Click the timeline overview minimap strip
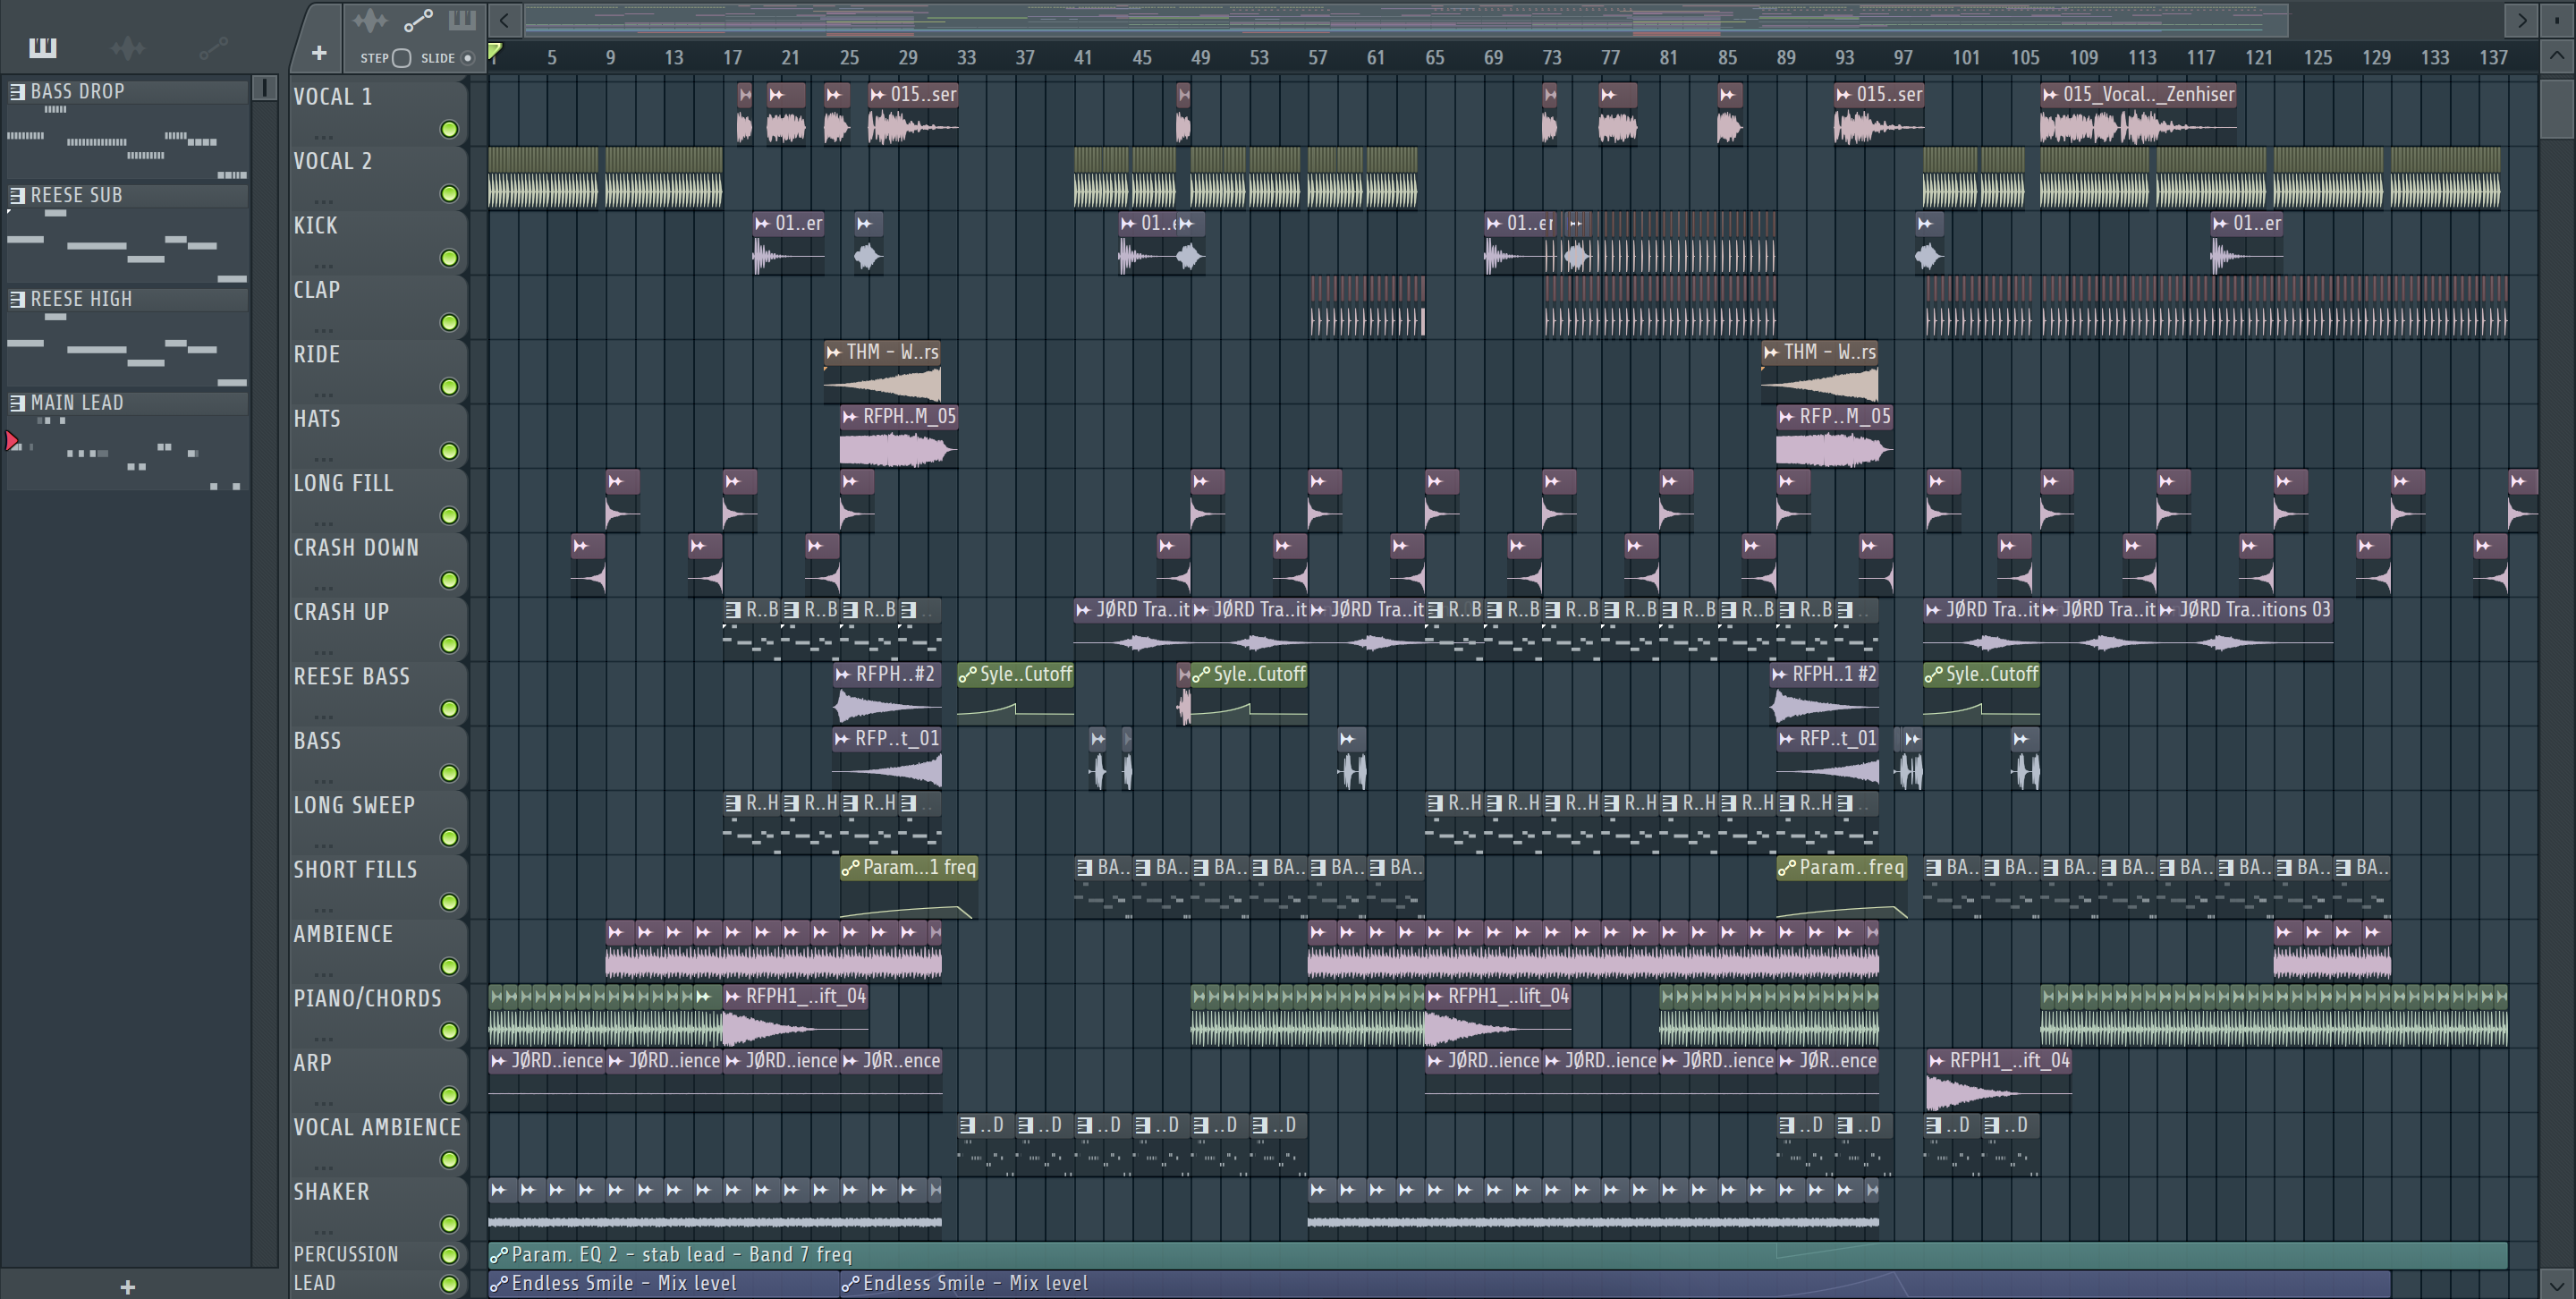2576x1299 pixels. (1406, 19)
